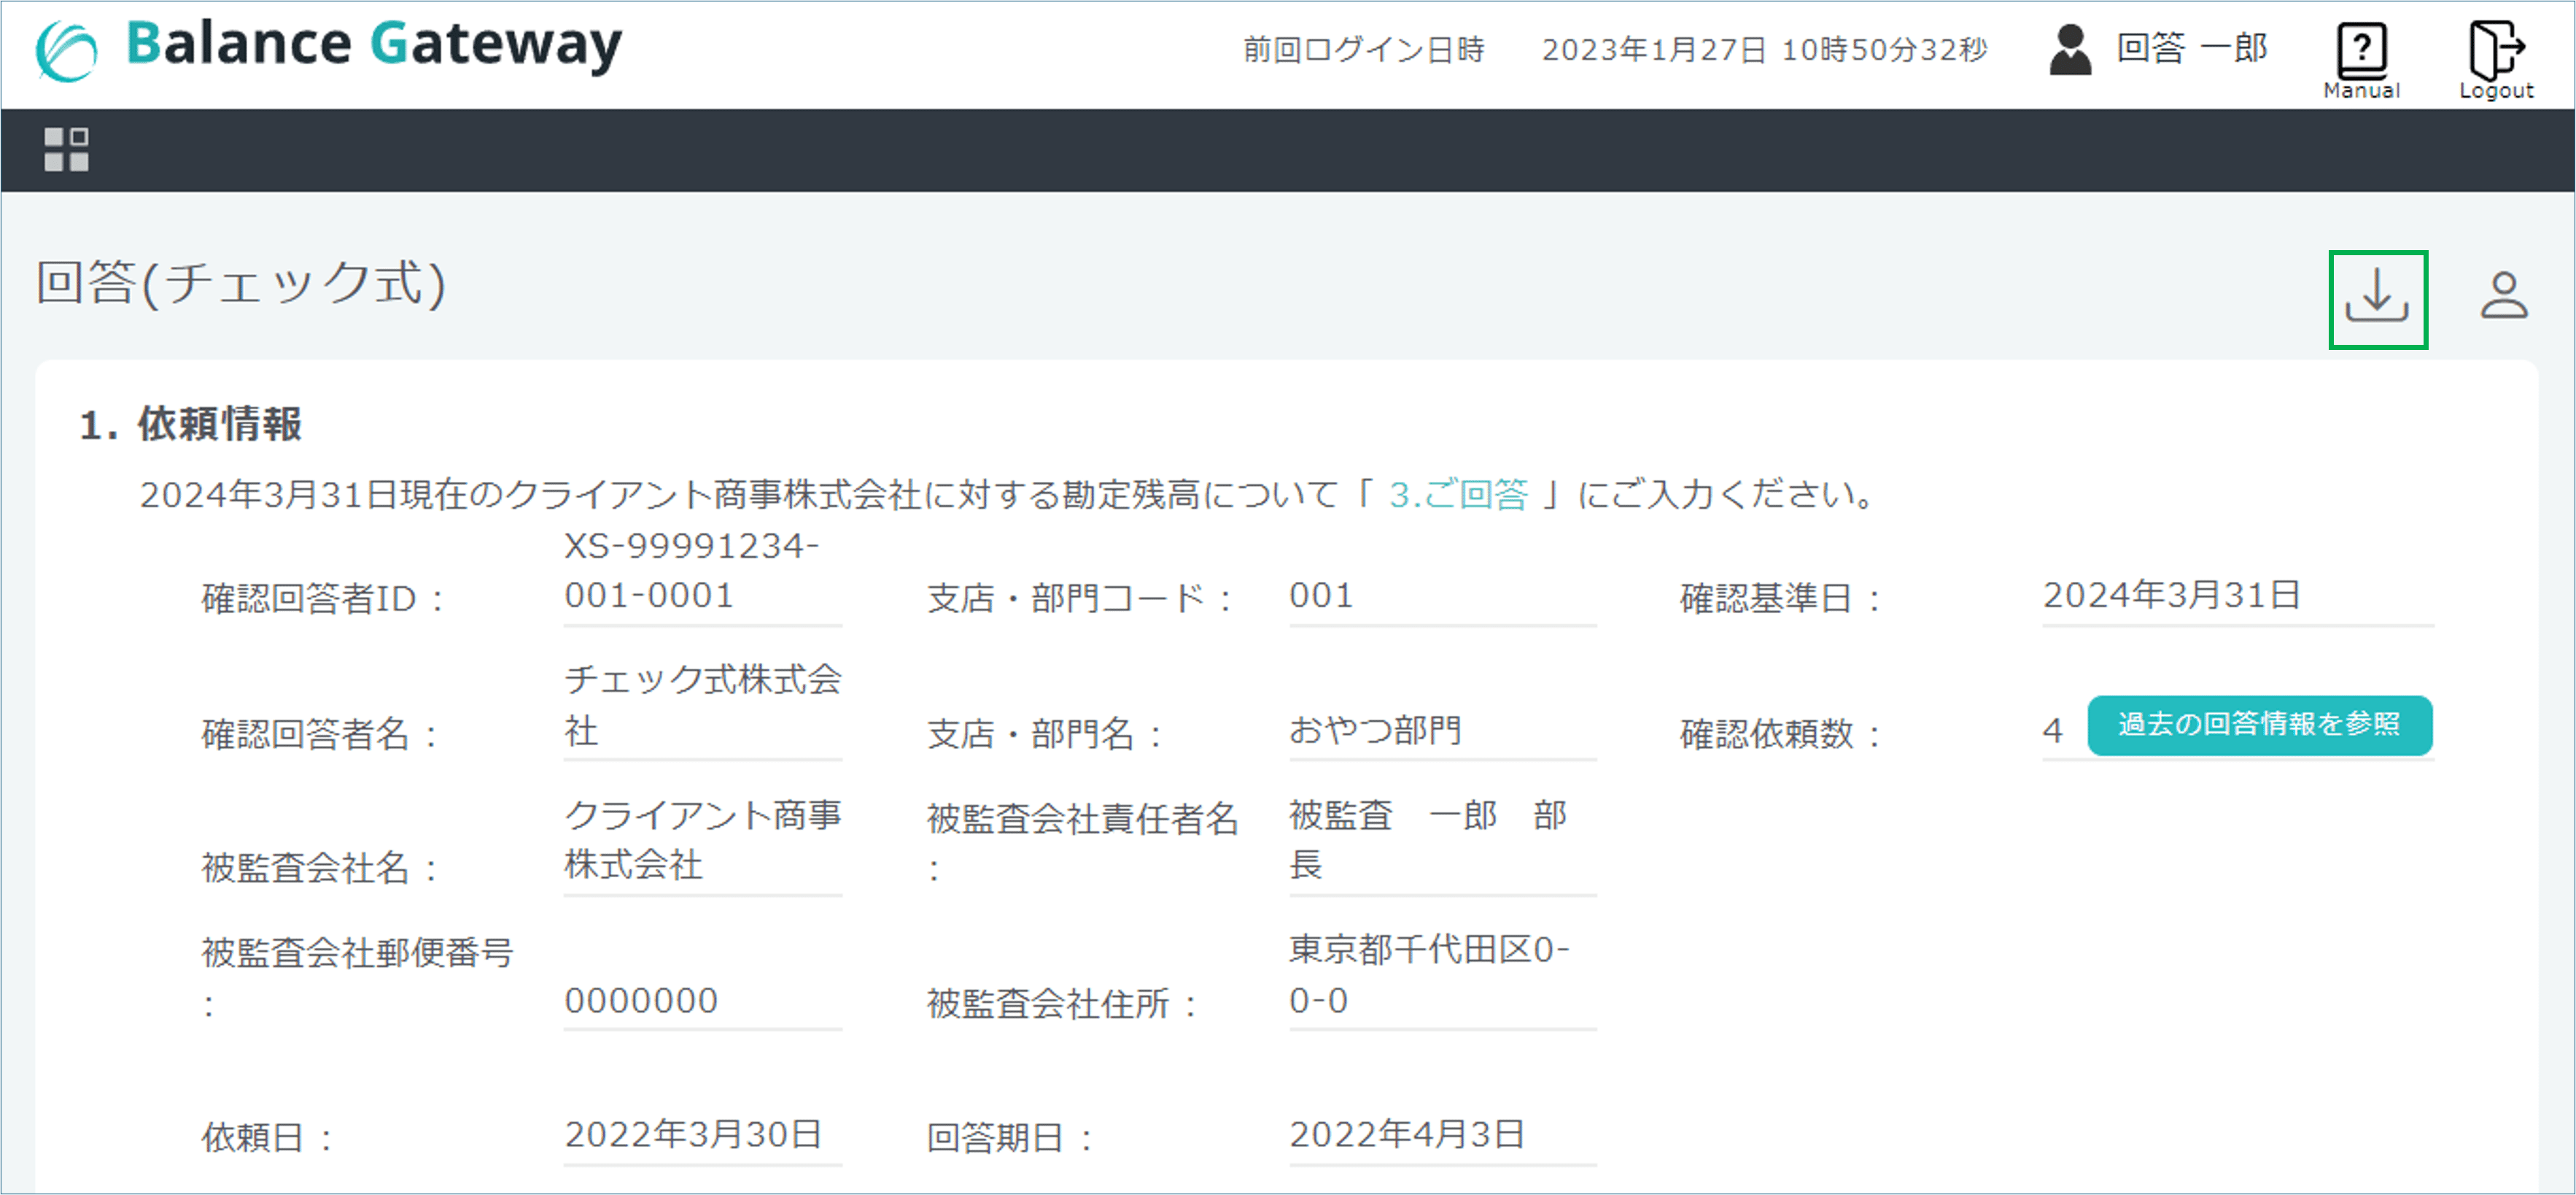
Task: Click the 確認回答者名 value field
Action: (702, 705)
